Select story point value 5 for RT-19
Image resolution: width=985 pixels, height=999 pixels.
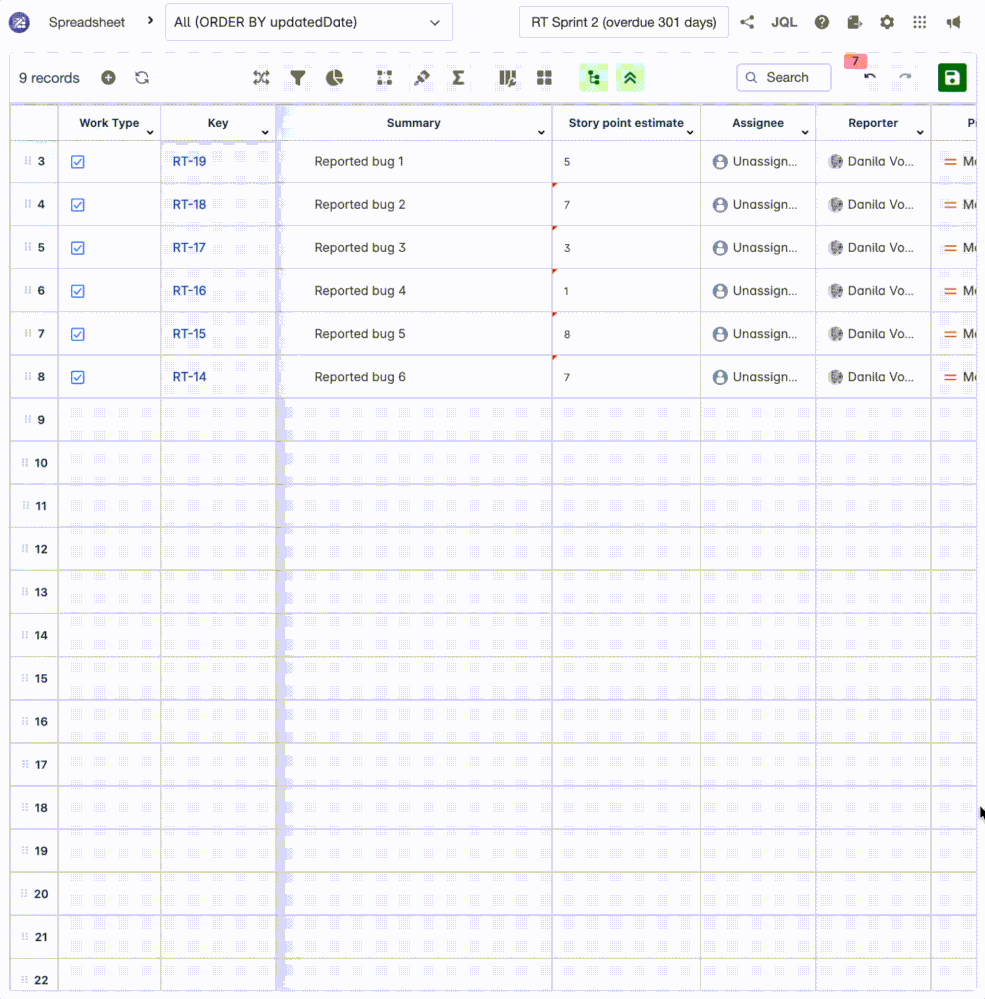pos(626,162)
